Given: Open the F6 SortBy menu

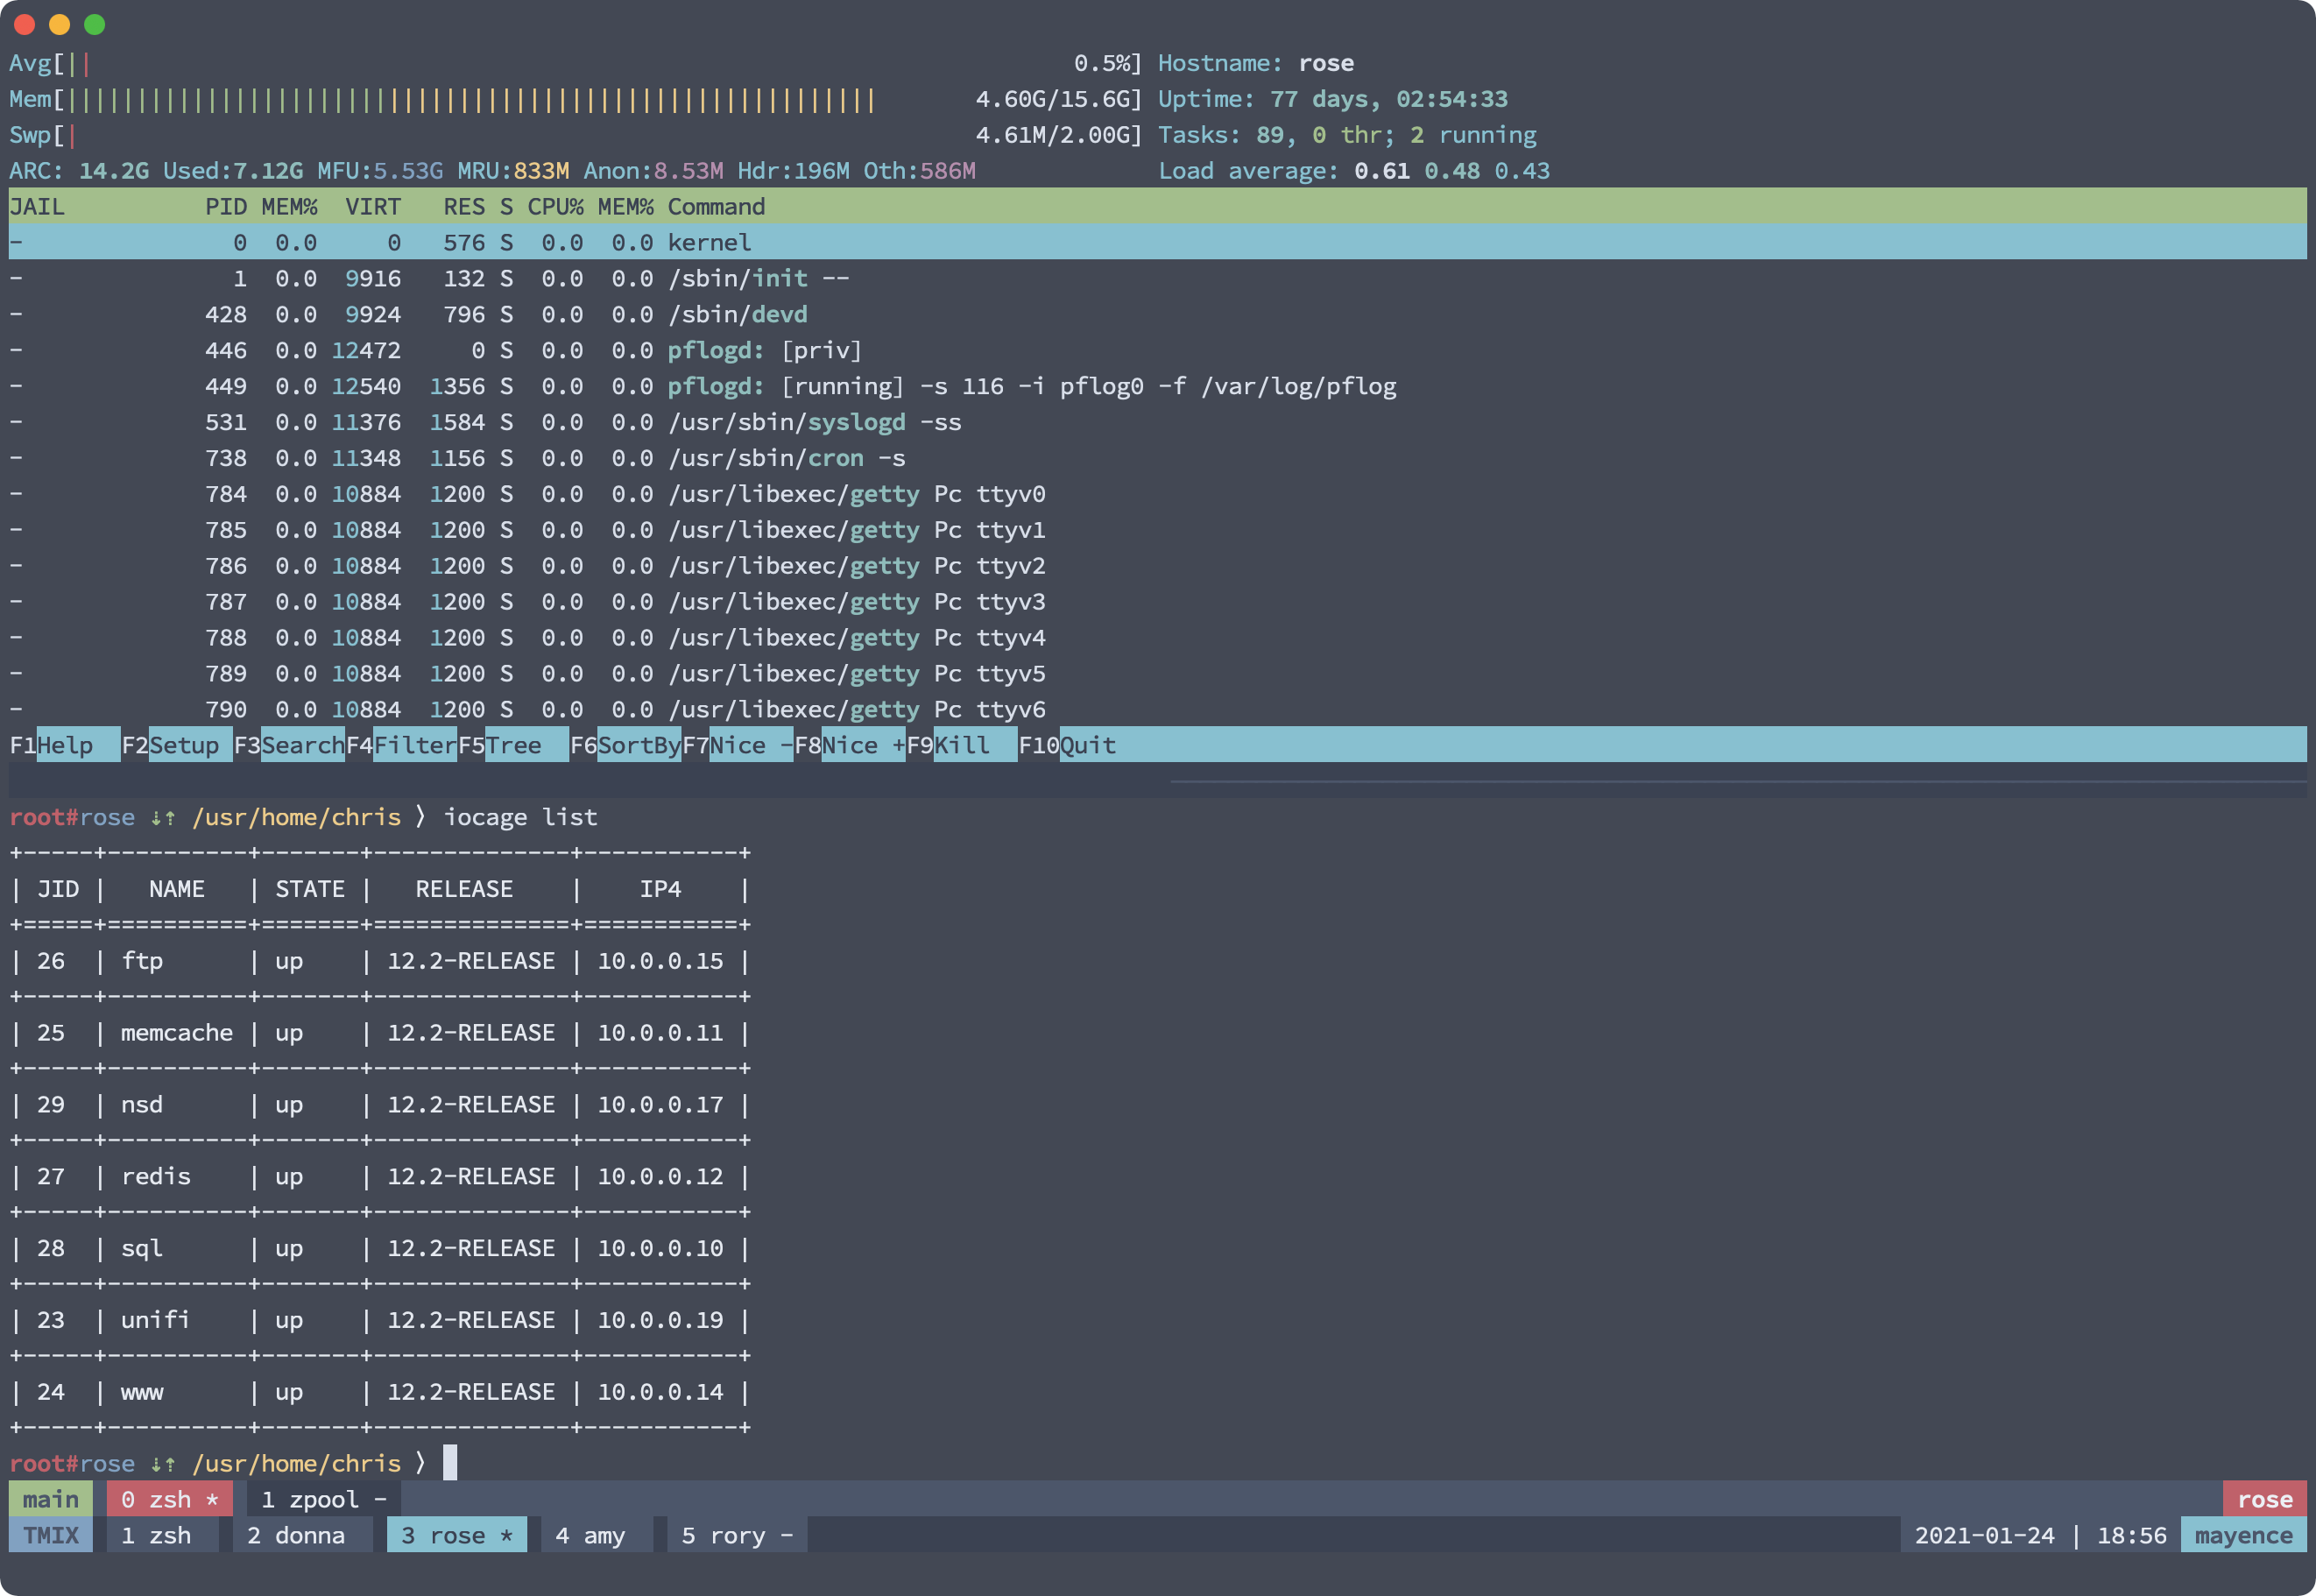Looking at the screenshot, I should (637, 745).
